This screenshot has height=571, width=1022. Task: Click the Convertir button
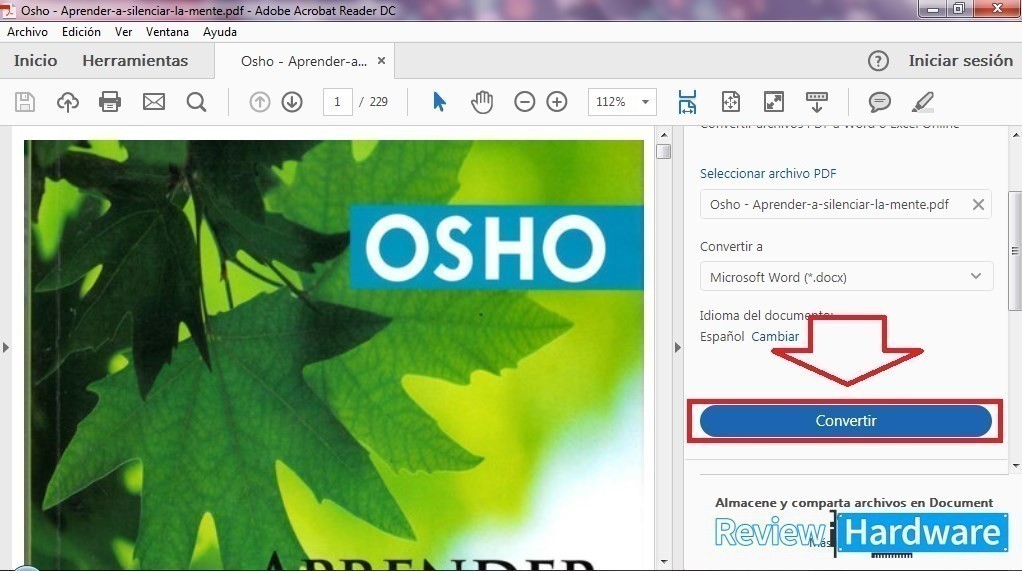[845, 421]
